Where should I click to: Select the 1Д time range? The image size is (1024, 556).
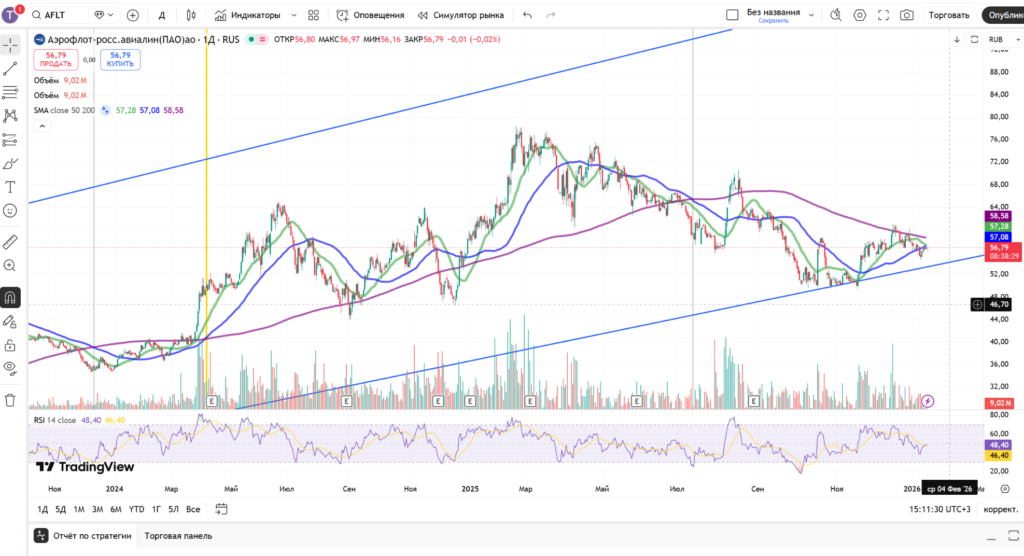pyautogui.click(x=42, y=509)
